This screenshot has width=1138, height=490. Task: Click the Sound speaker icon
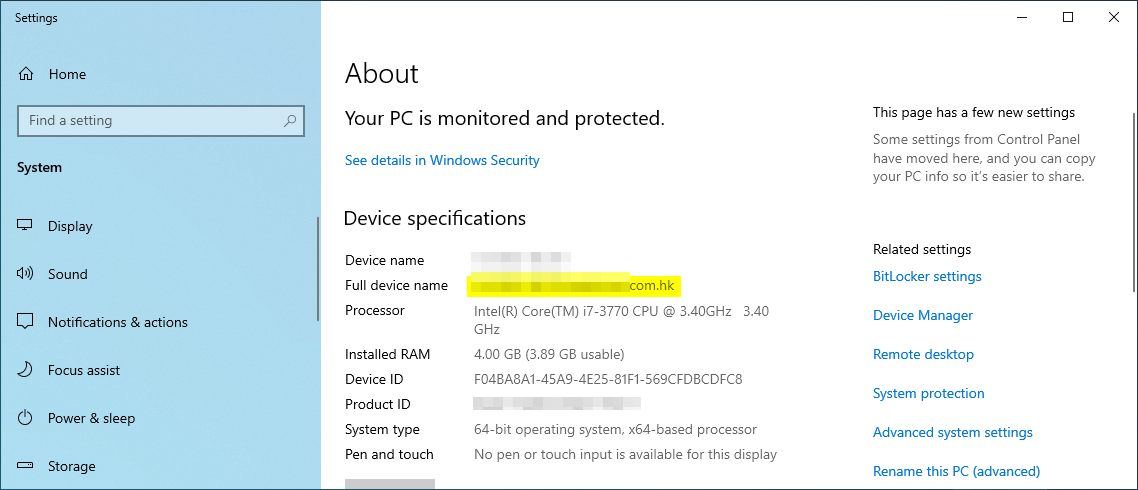point(26,274)
